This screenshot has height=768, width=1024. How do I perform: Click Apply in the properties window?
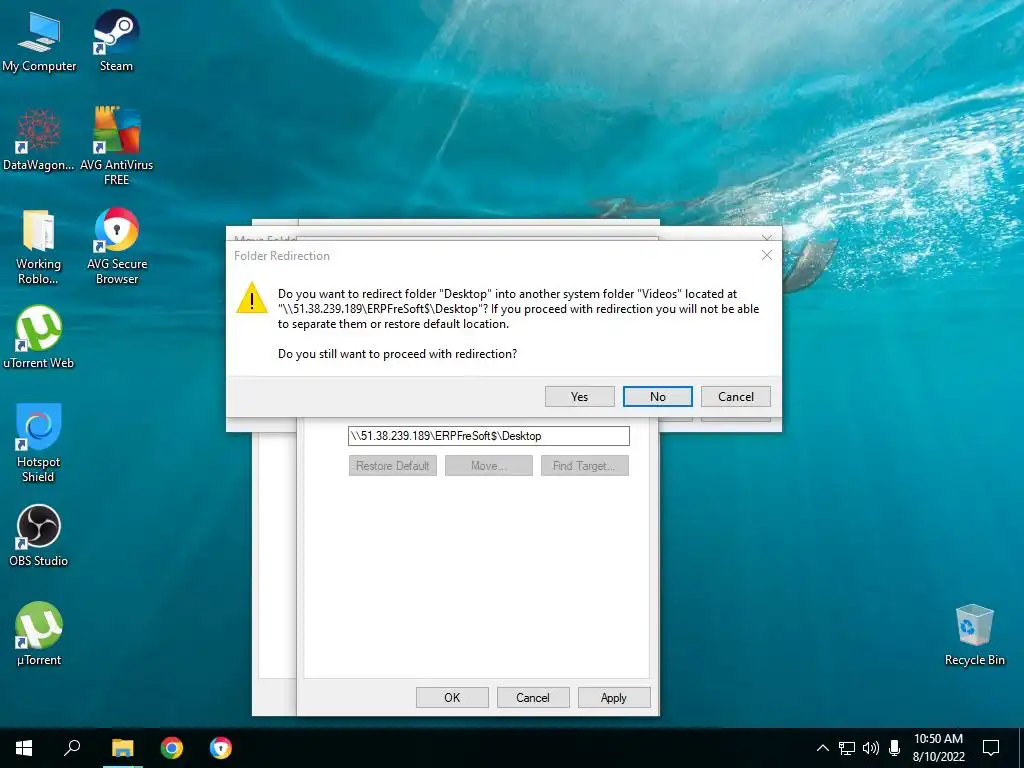[614, 697]
